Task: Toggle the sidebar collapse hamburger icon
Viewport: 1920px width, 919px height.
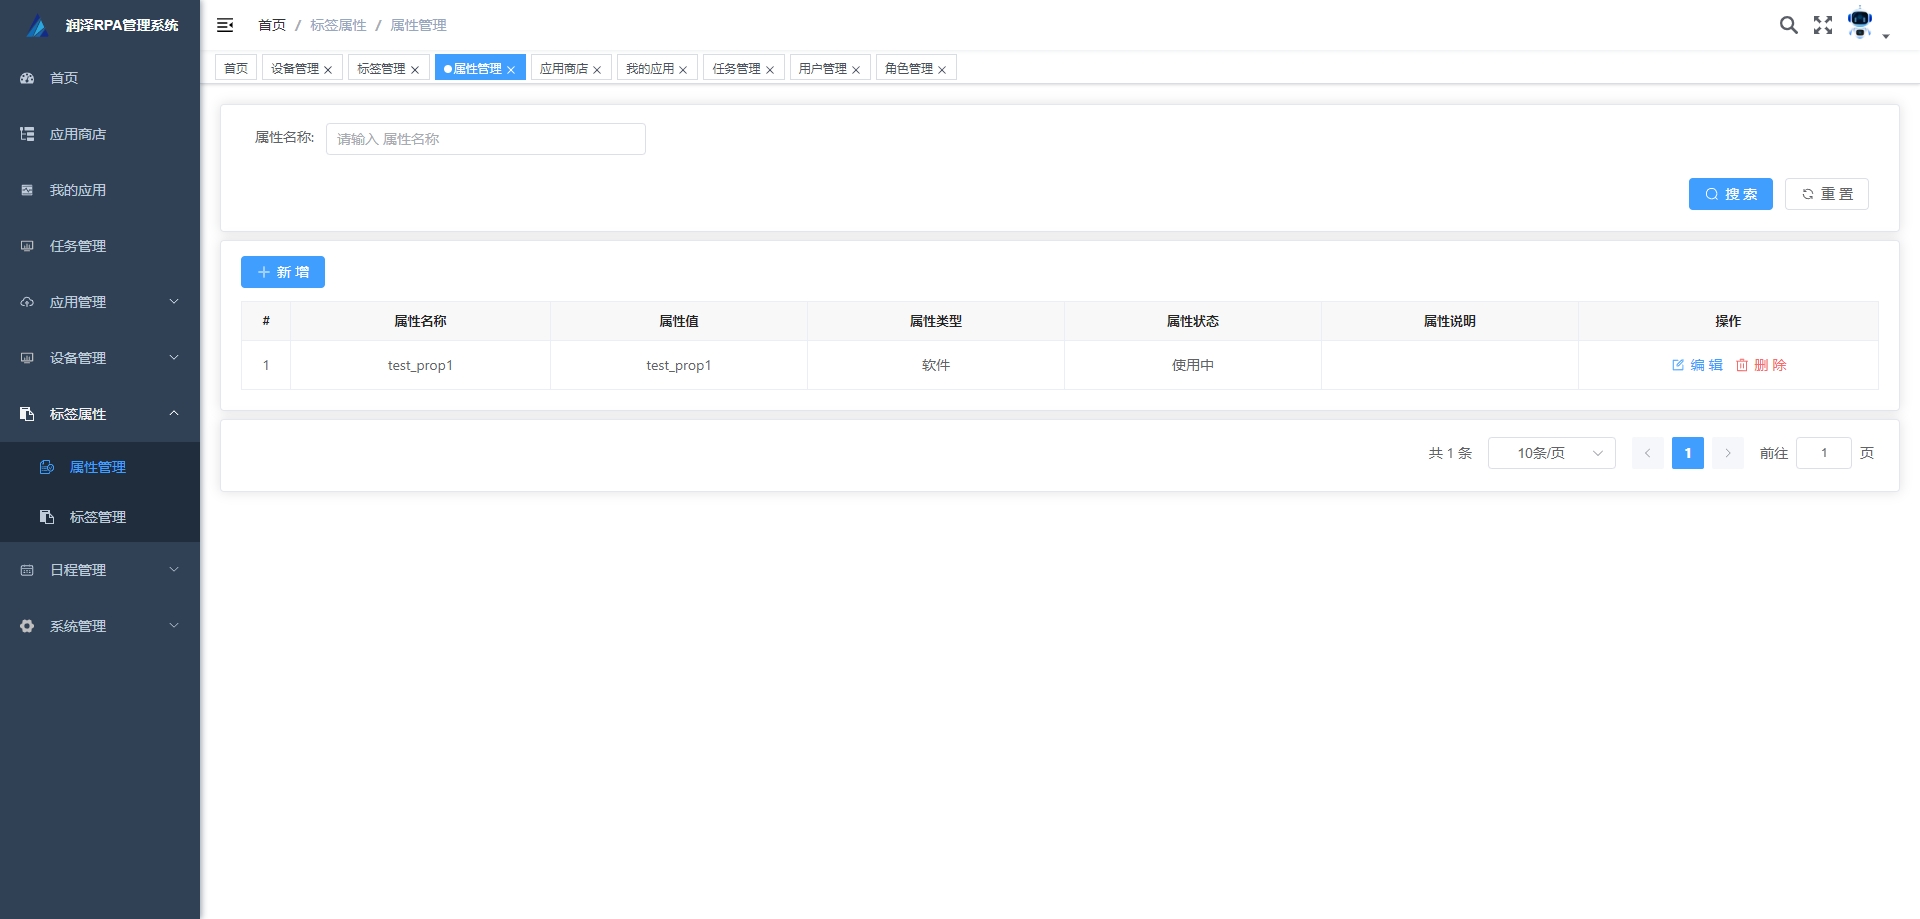Action: [x=225, y=25]
